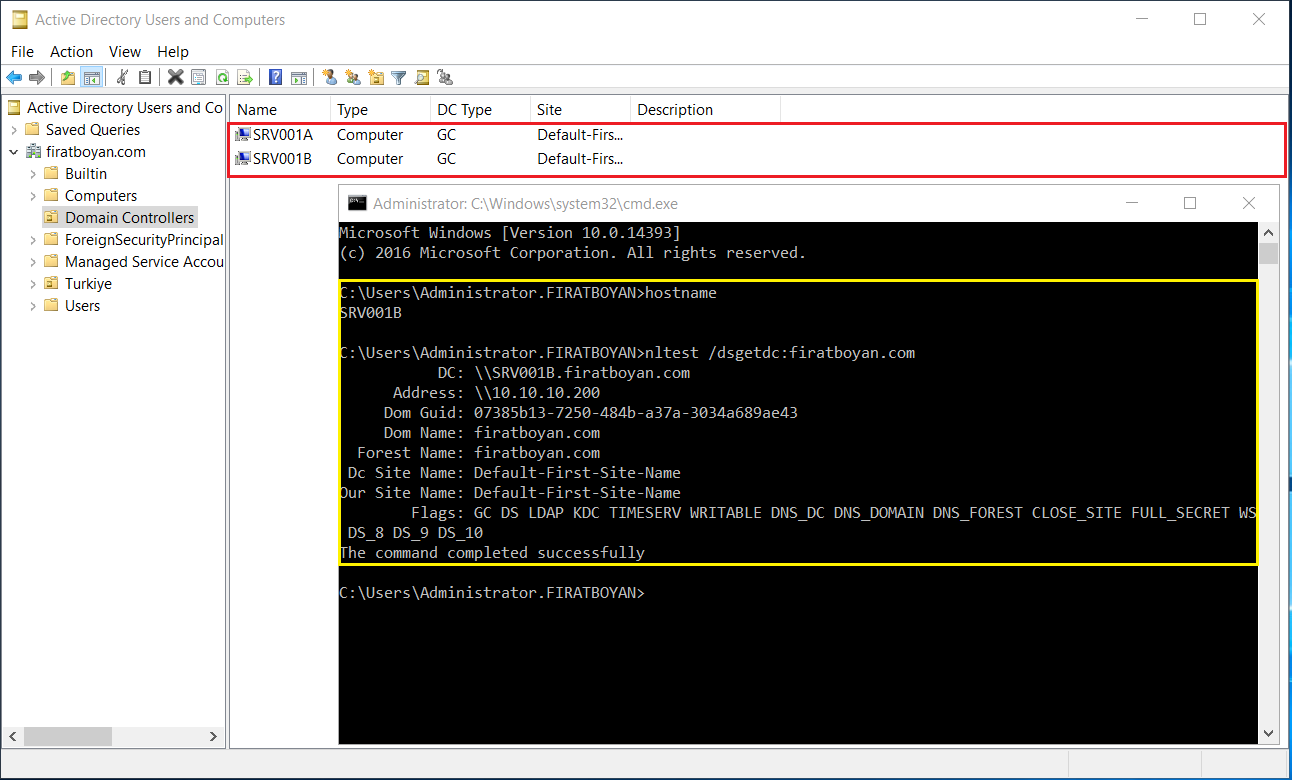
Task: Click the SRV001A computer icon
Action: 243,135
